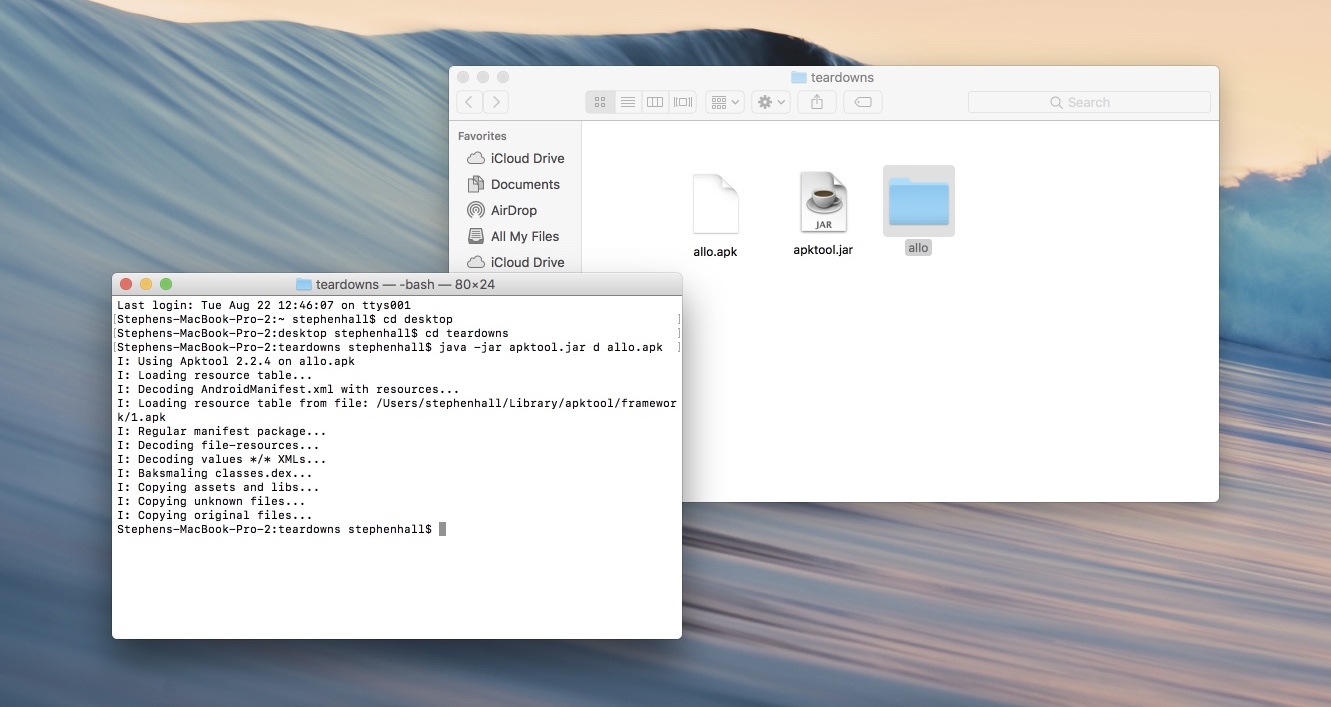
Task: Open Documents in the sidebar
Action: tap(524, 184)
